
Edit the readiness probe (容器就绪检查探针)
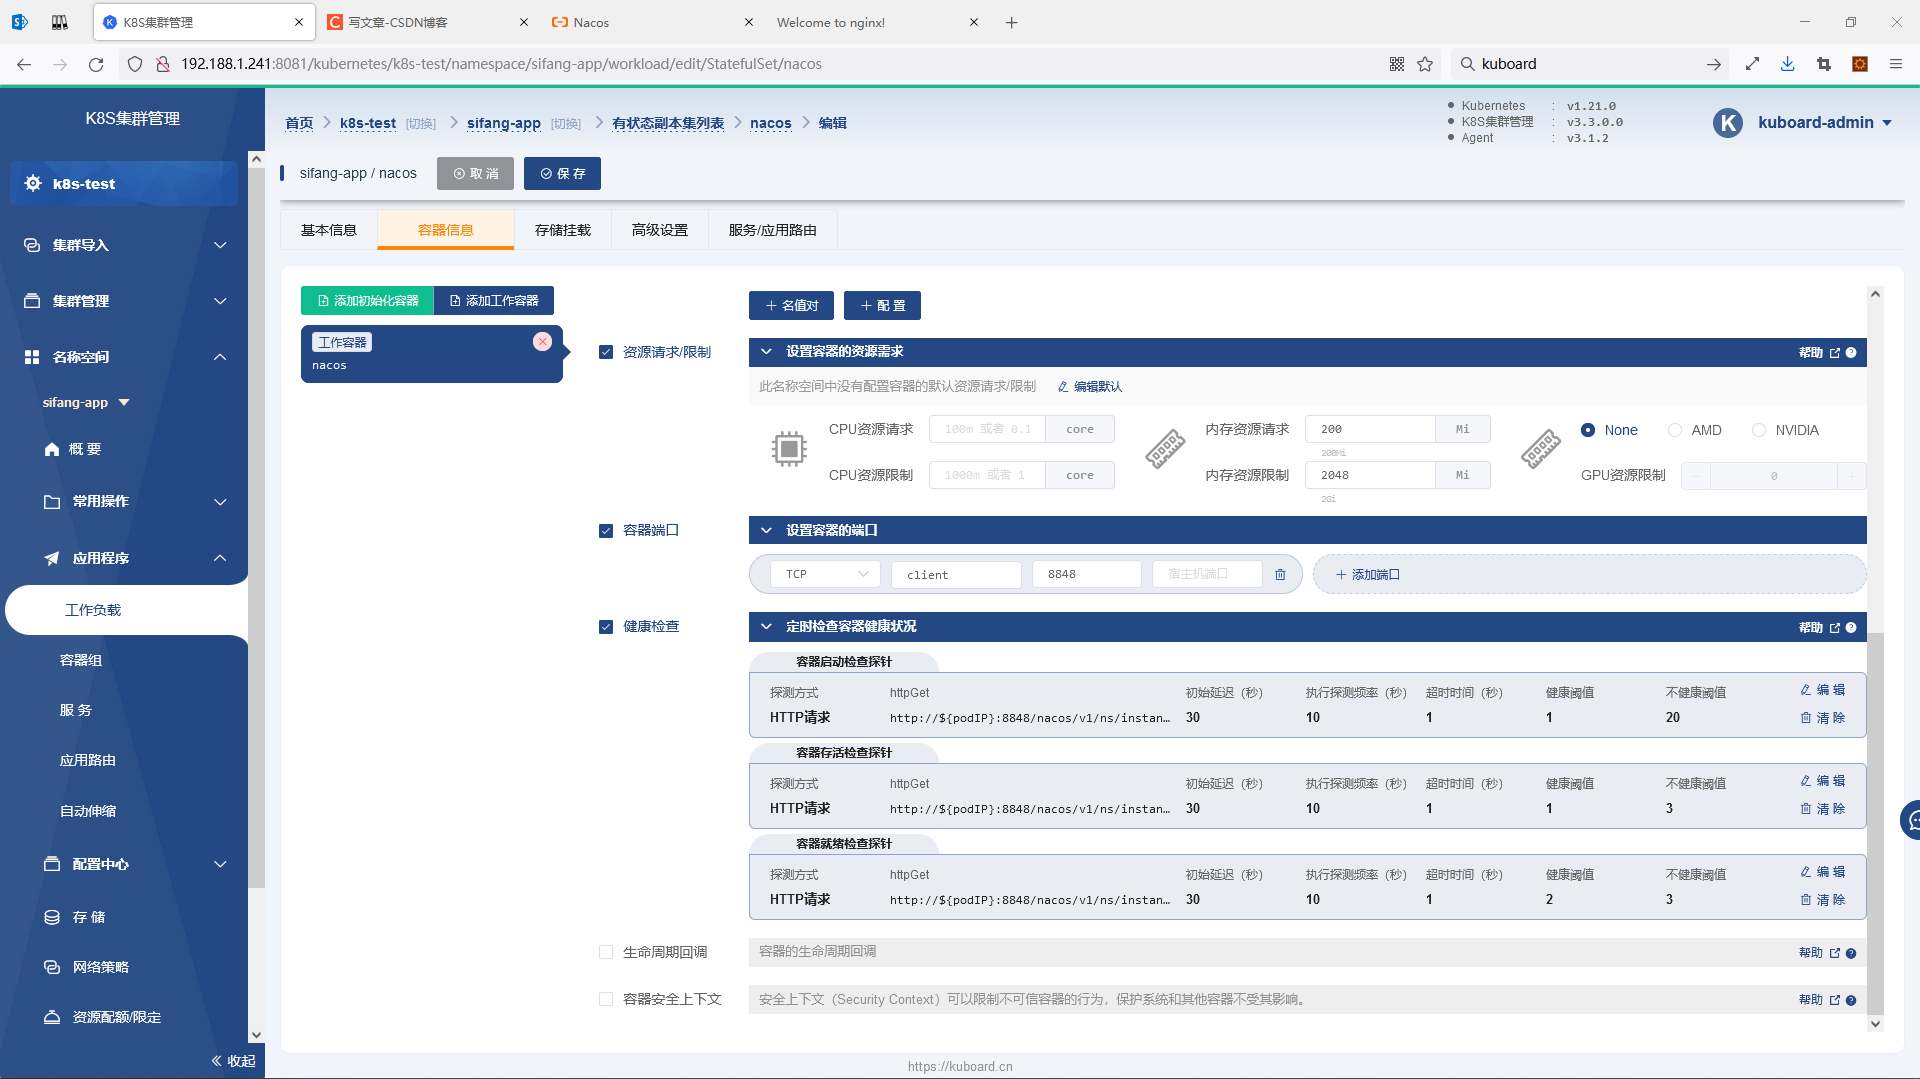(1823, 872)
